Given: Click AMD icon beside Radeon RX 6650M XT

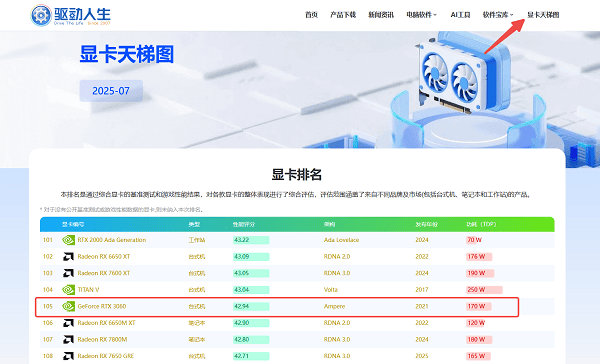Looking at the screenshot, I should coord(68,323).
